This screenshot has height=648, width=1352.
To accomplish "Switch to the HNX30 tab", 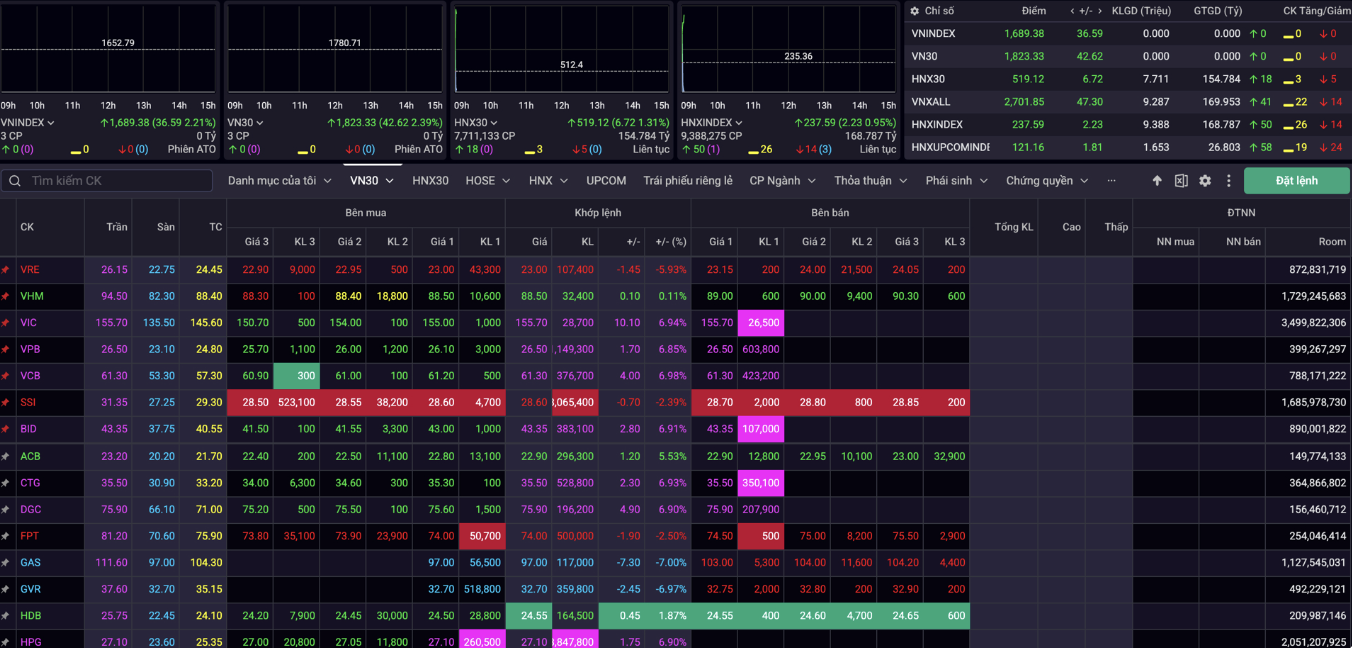I will coord(430,181).
